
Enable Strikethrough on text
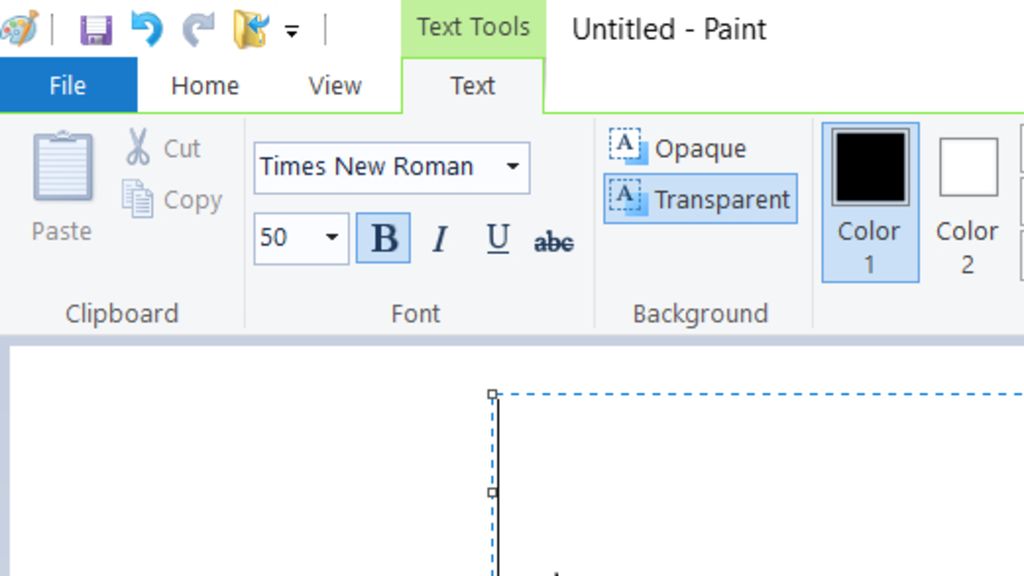pyautogui.click(x=554, y=241)
